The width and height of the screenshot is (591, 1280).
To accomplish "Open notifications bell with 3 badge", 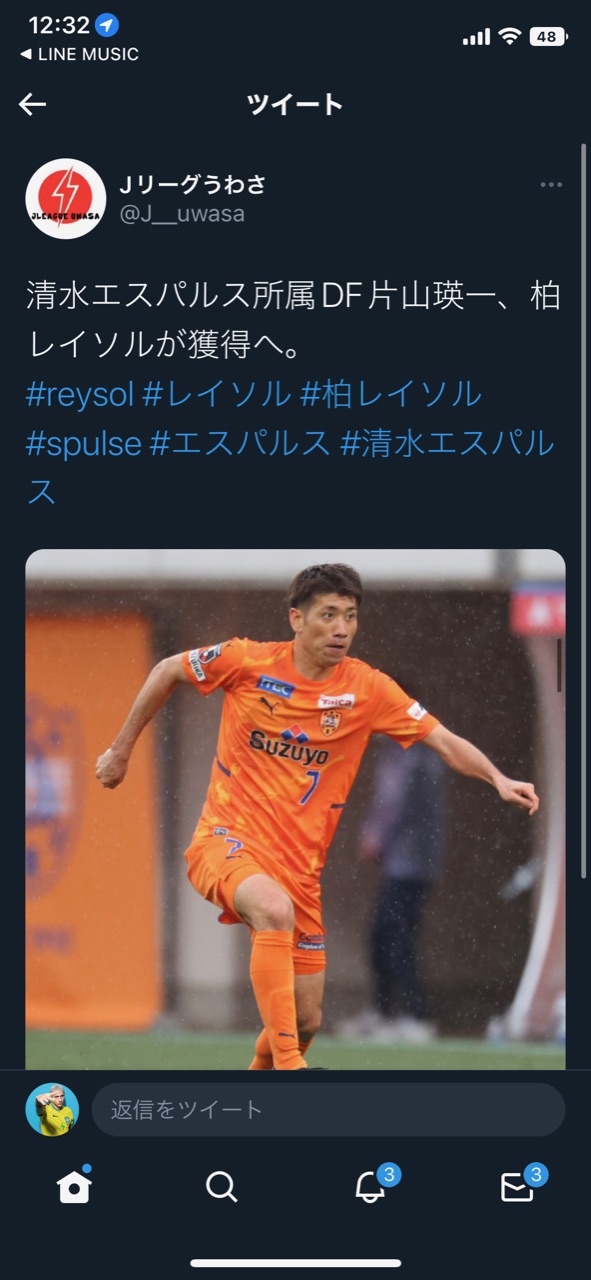I will (x=372, y=1185).
